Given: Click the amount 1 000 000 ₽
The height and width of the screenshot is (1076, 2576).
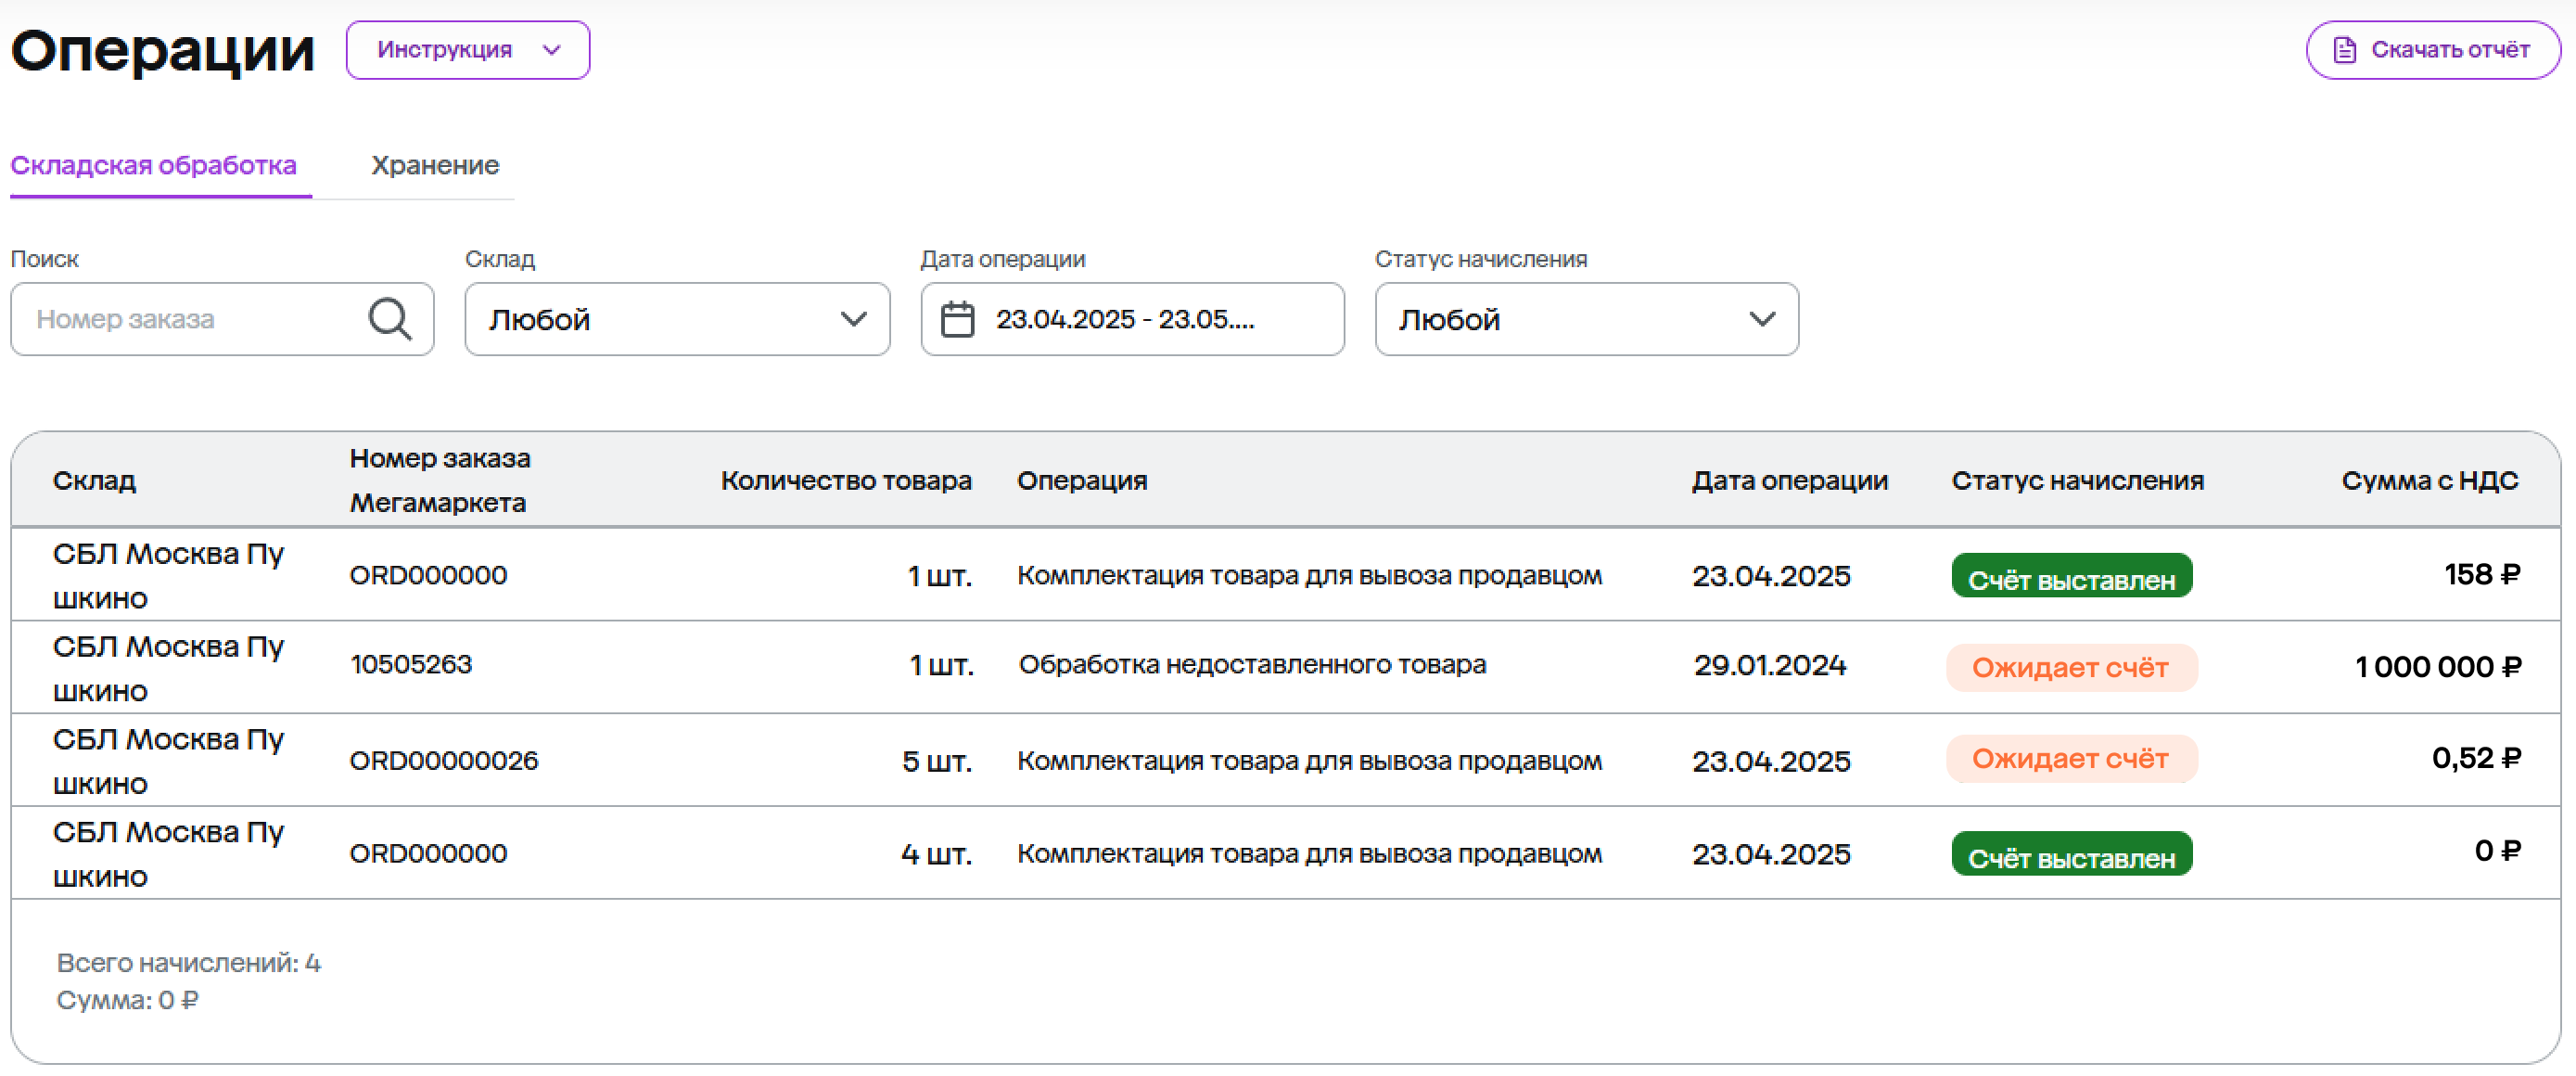Looking at the screenshot, I should click(2438, 667).
